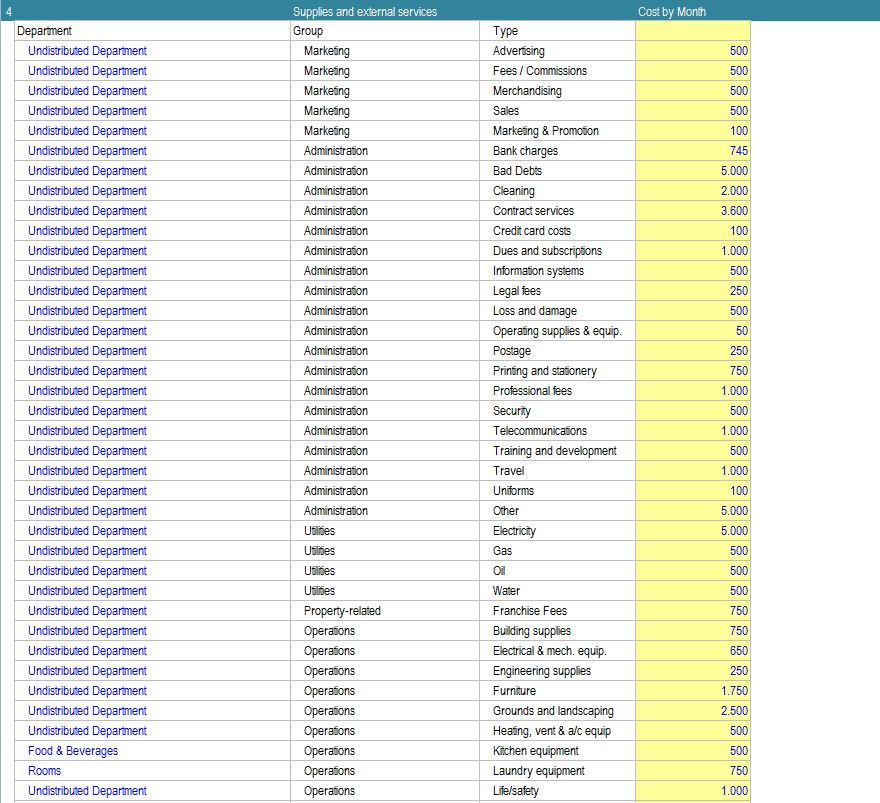Click the Building supplies cell
Screen dimensions: 880x803
click(x=557, y=631)
